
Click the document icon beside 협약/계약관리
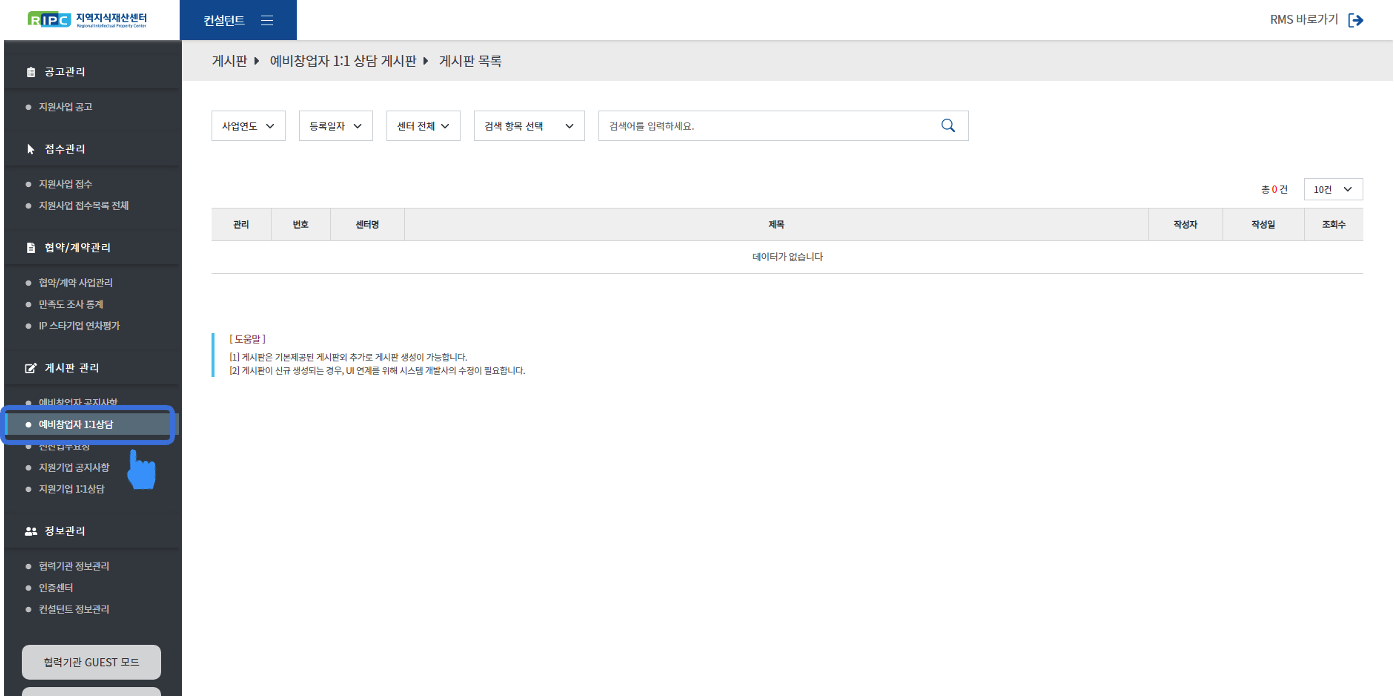pos(31,248)
